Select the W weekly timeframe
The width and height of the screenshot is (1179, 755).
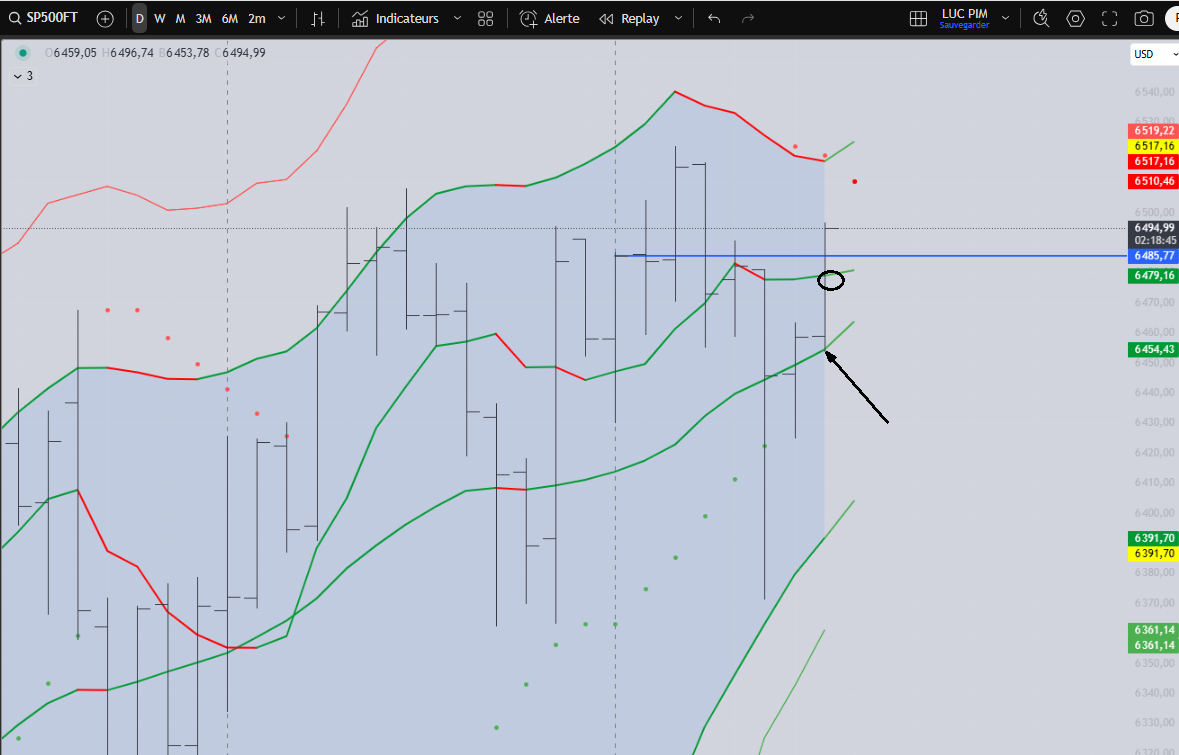pos(159,19)
